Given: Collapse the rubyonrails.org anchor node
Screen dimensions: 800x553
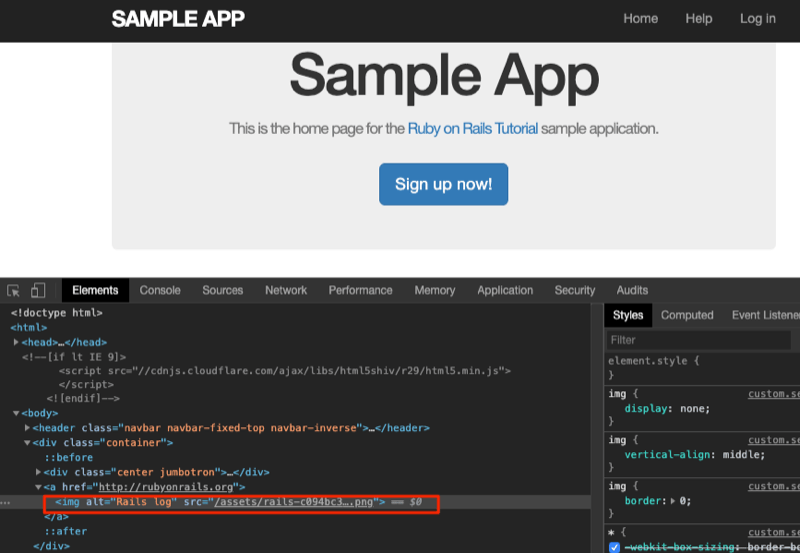Looking at the screenshot, I should (38, 487).
